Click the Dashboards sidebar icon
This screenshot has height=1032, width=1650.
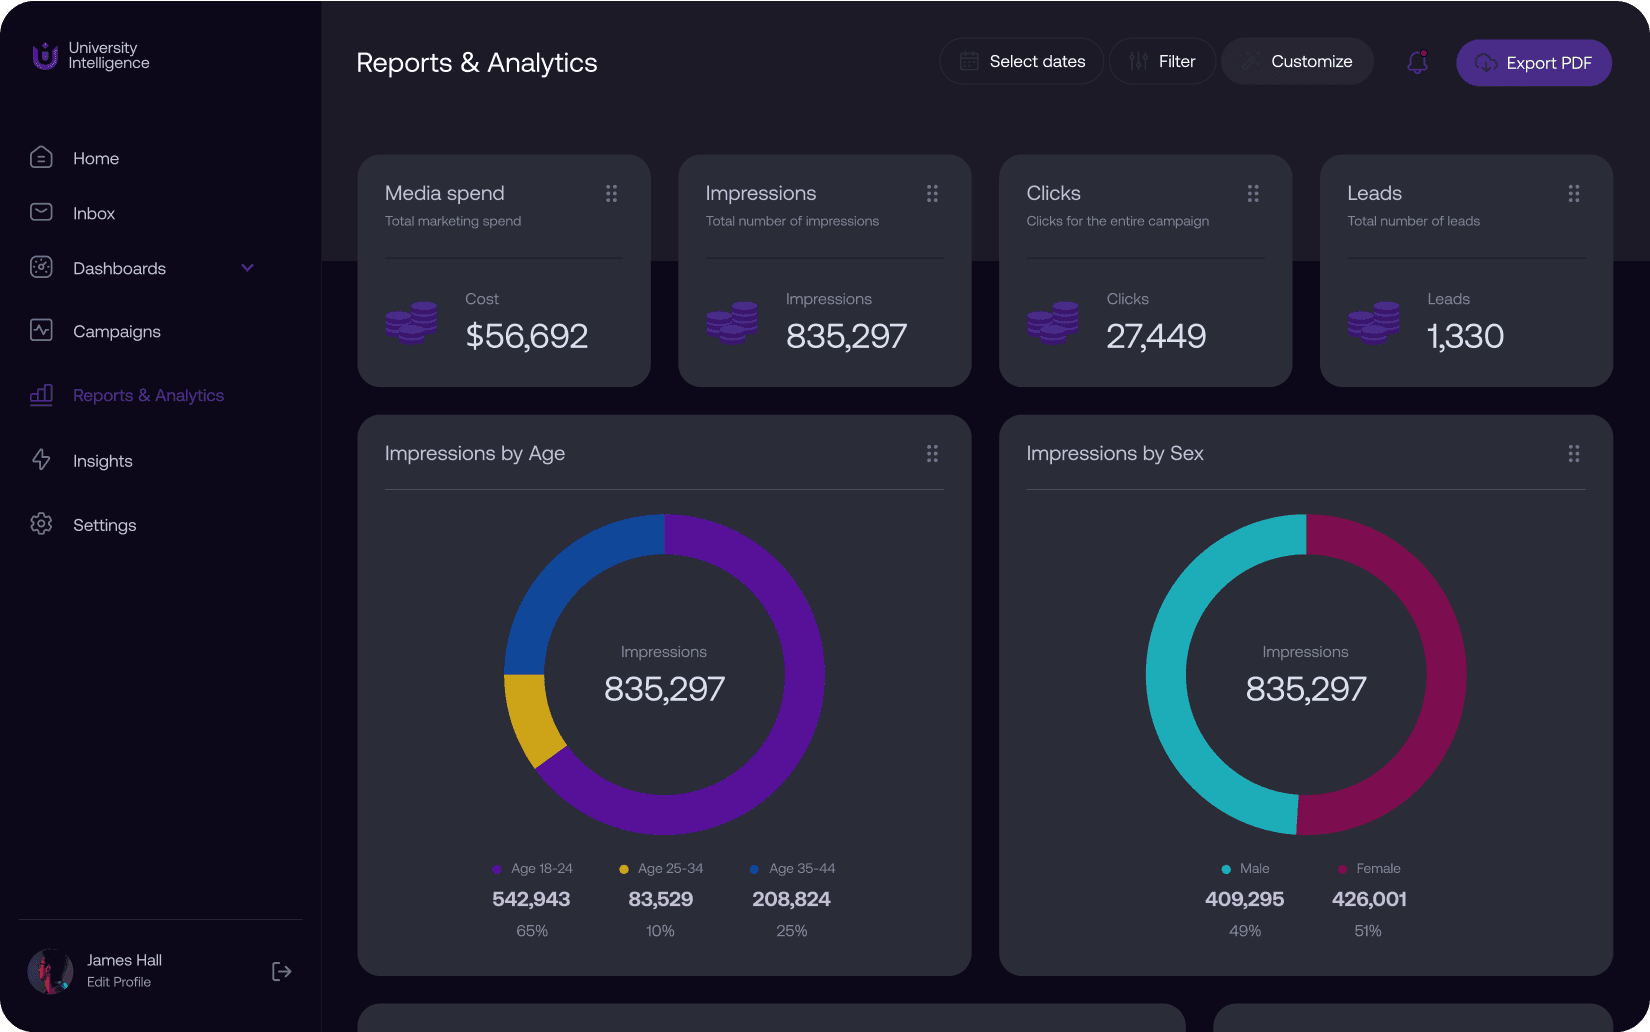point(41,267)
